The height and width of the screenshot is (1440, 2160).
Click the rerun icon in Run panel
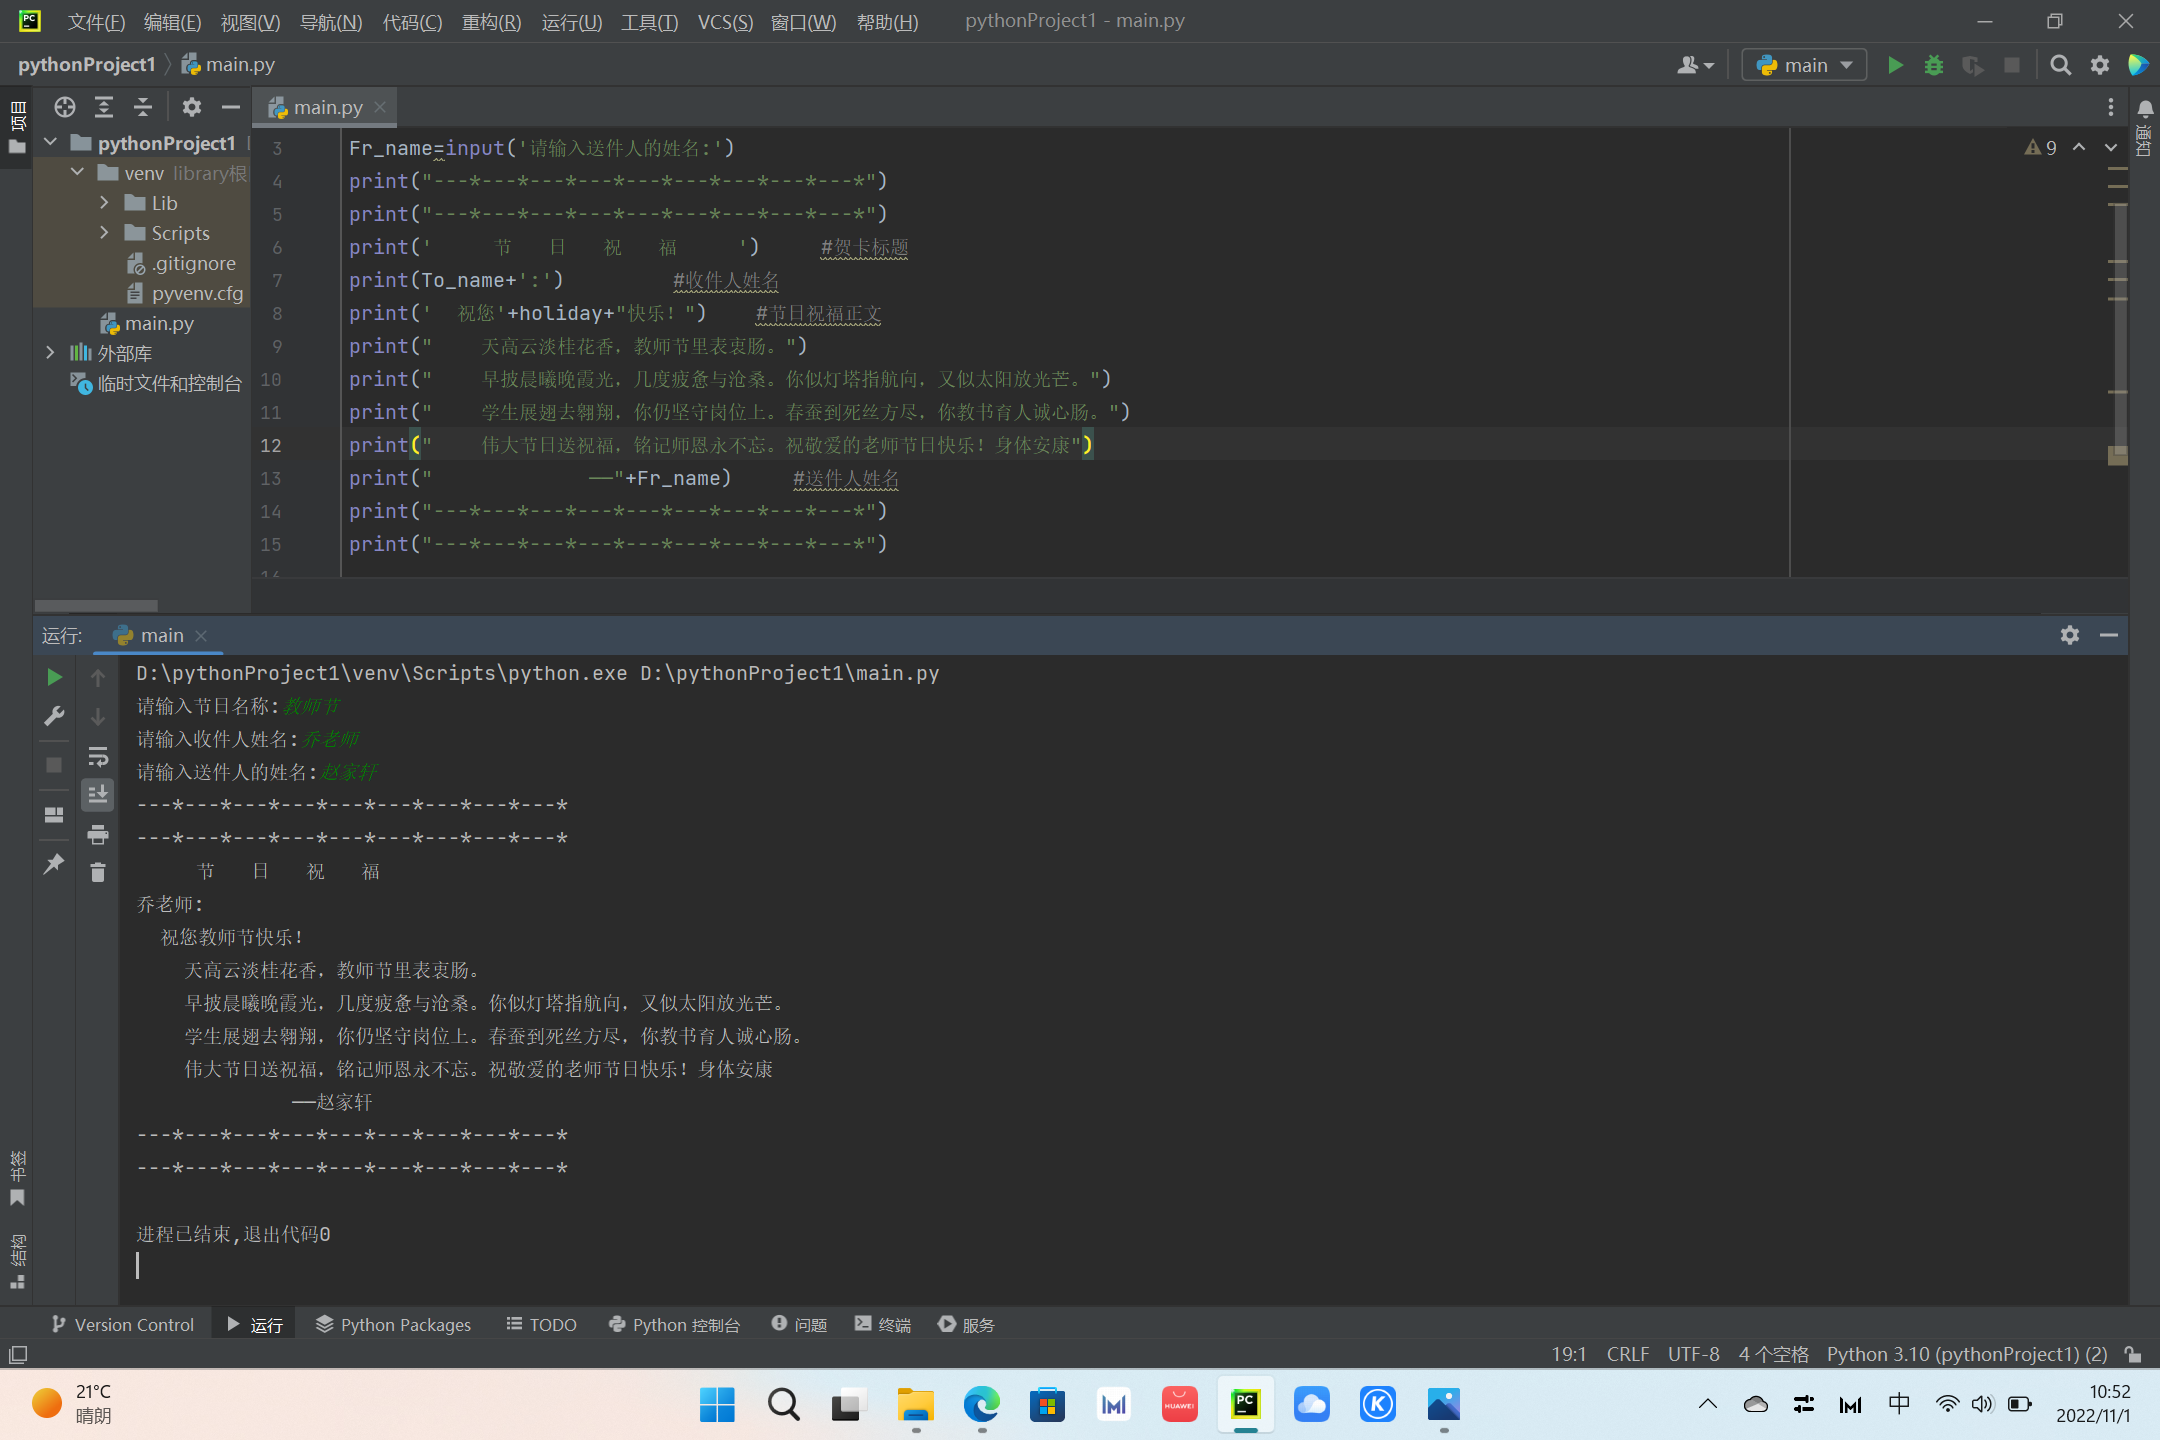click(54, 677)
